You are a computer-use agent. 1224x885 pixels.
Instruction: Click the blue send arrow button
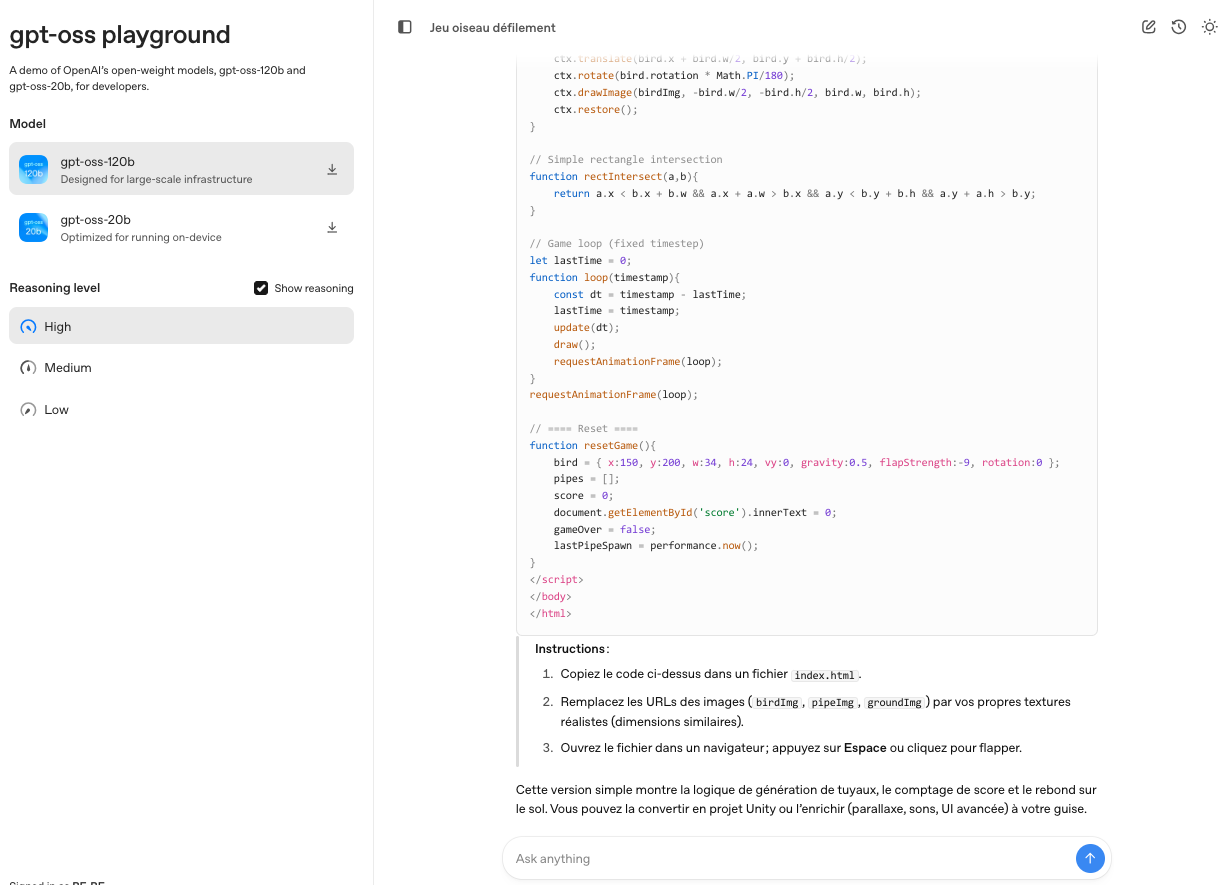tap(1089, 858)
